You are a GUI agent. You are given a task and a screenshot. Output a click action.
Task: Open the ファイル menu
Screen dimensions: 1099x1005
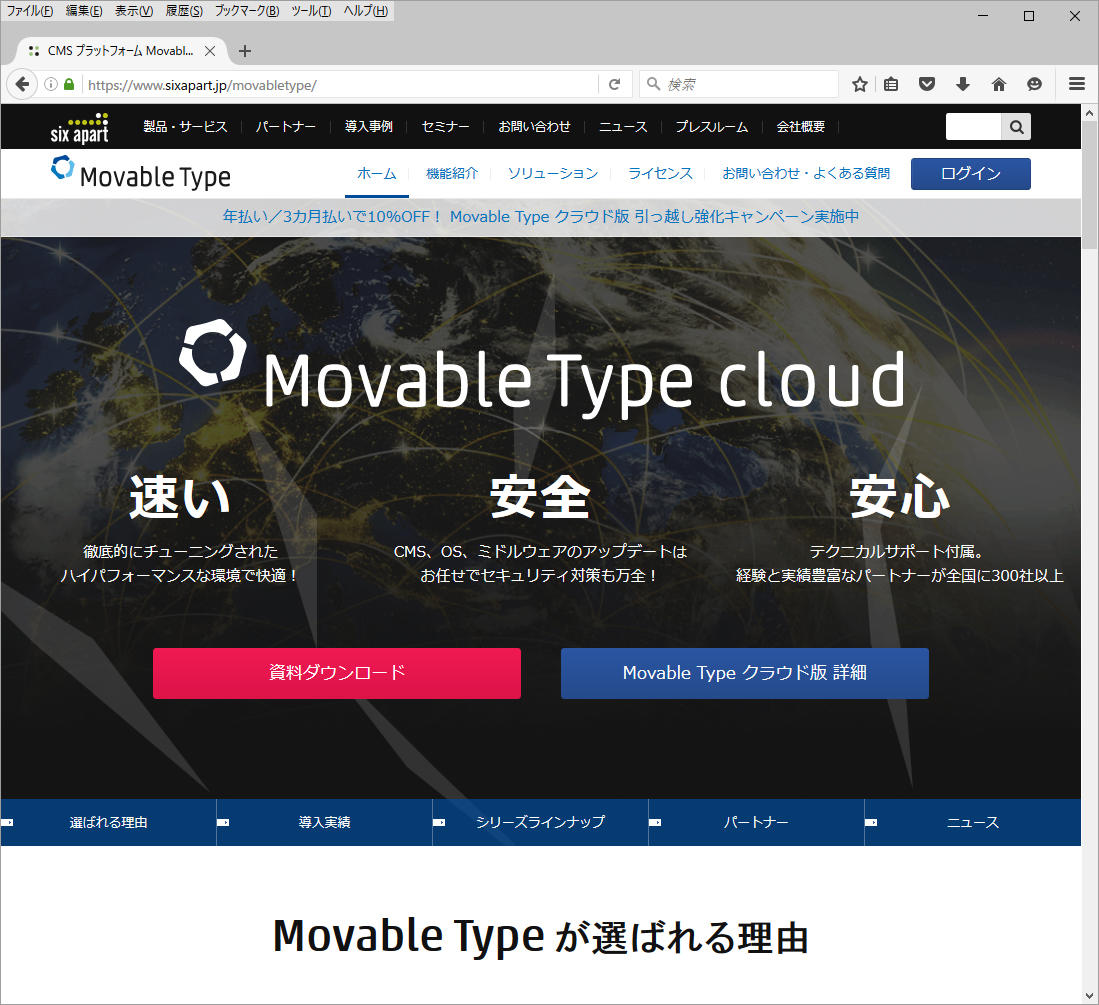point(29,11)
